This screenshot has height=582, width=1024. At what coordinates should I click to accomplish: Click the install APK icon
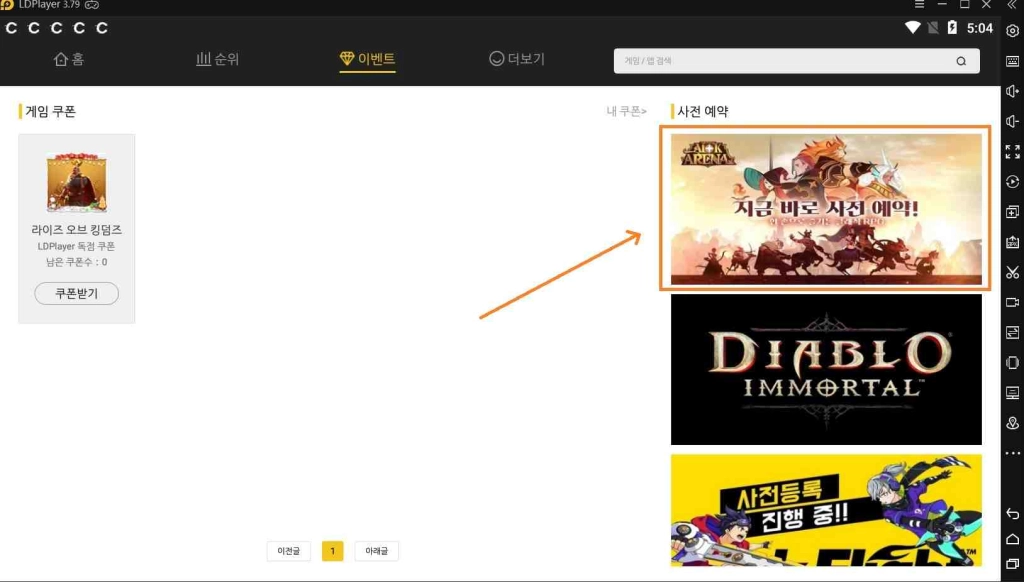click(1012, 242)
